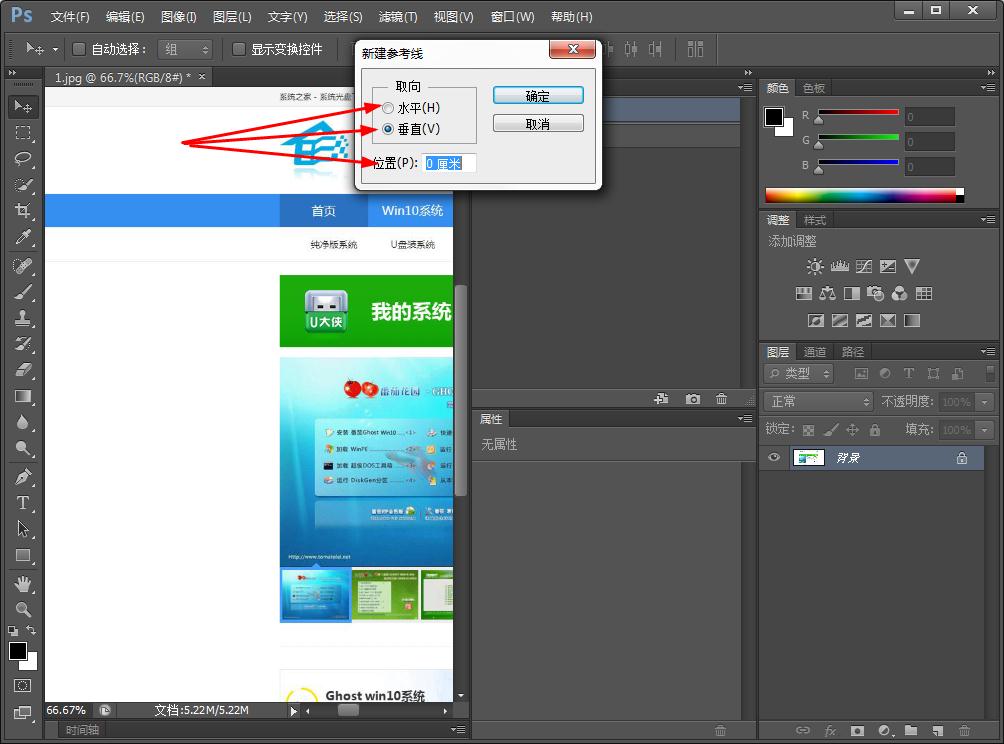Add a Curves adjustment from the Adjustments panel
The image size is (1004, 744).
pyautogui.click(x=864, y=266)
